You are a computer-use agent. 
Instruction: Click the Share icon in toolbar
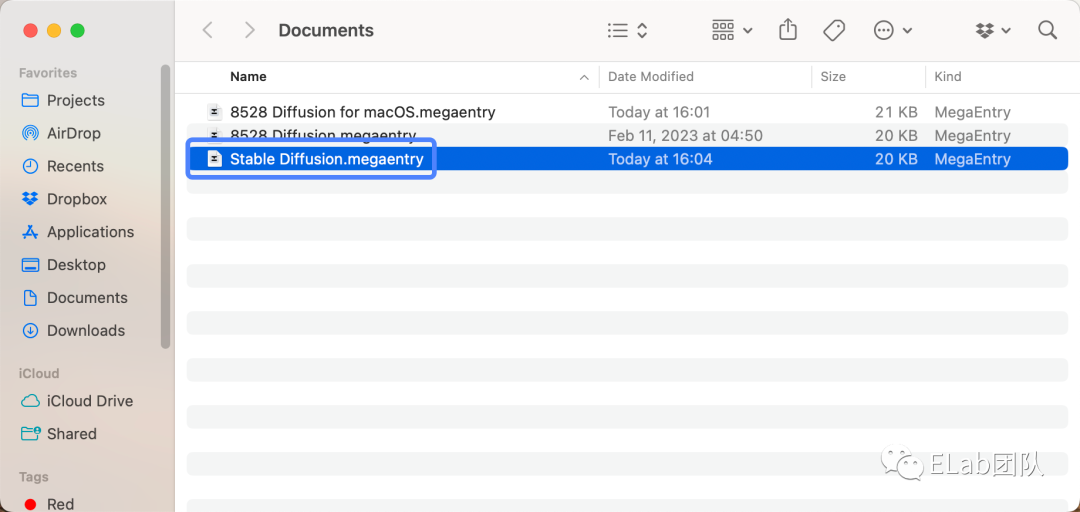pyautogui.click(x=788, y=30)
